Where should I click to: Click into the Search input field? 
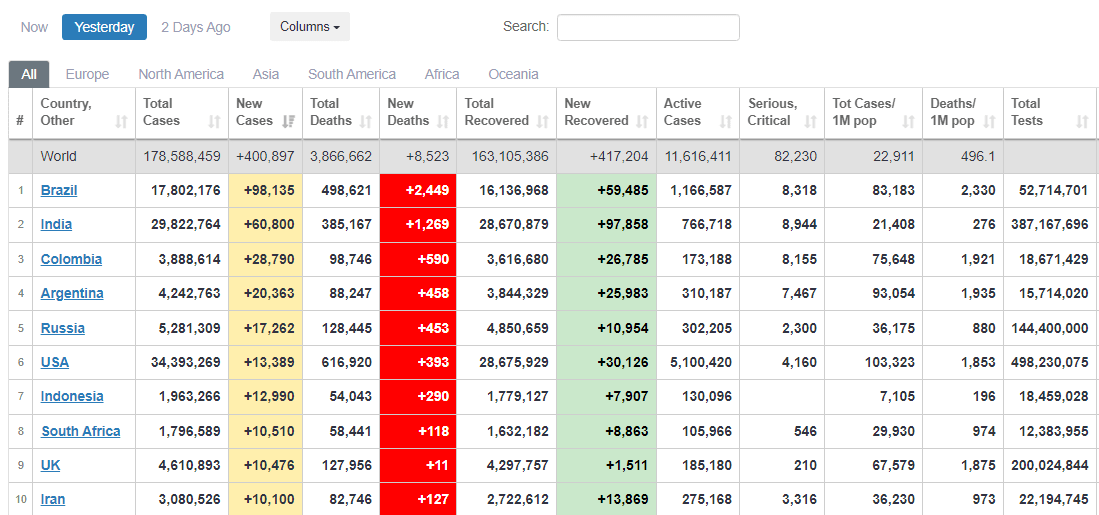pos(648,27)
